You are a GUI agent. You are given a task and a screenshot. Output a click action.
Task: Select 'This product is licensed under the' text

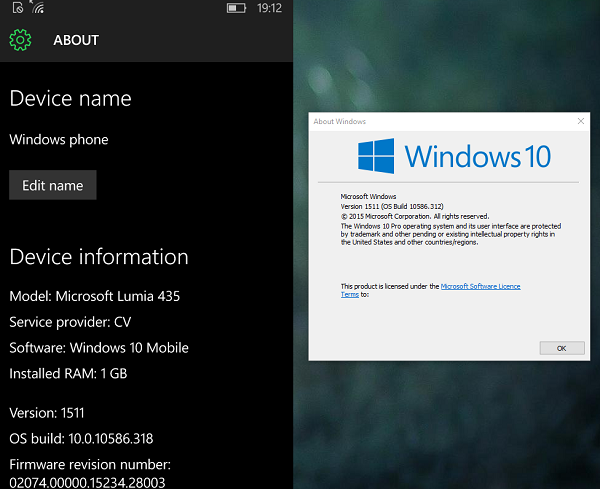390,286
